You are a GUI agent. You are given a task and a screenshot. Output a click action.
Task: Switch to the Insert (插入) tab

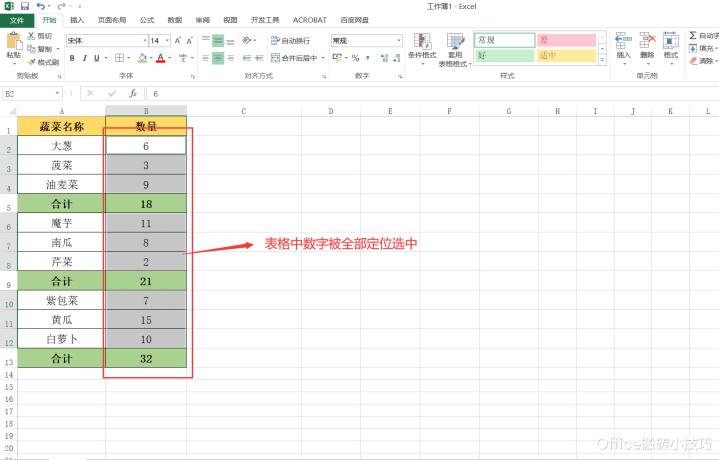coord(77,20)
